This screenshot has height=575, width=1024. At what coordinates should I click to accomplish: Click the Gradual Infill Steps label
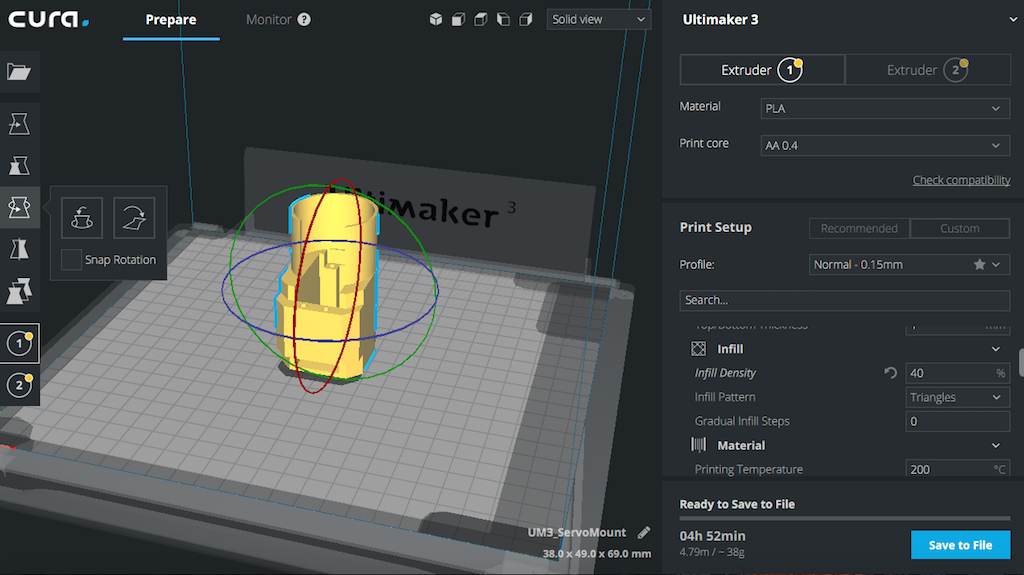click(742, 421)
